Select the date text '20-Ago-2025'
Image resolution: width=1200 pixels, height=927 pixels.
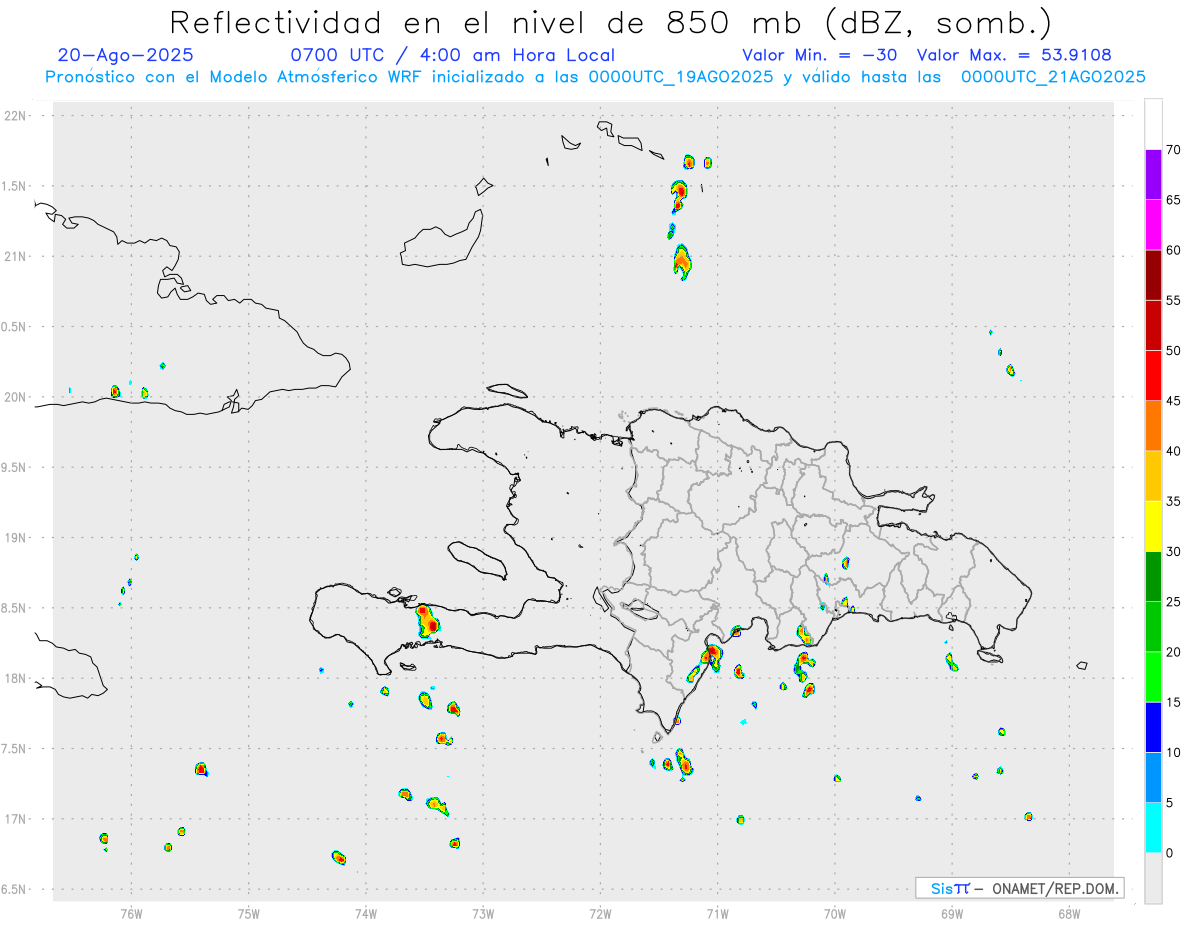126,55
